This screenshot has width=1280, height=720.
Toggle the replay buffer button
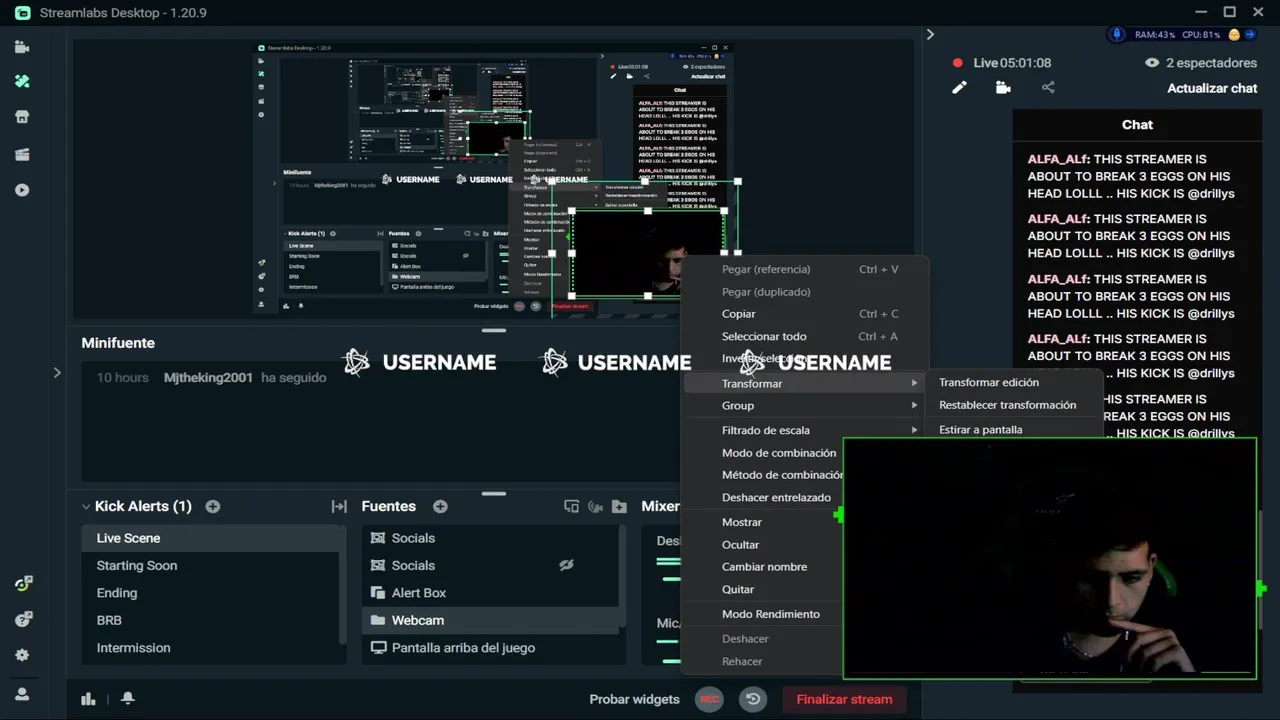coord(753,699)
